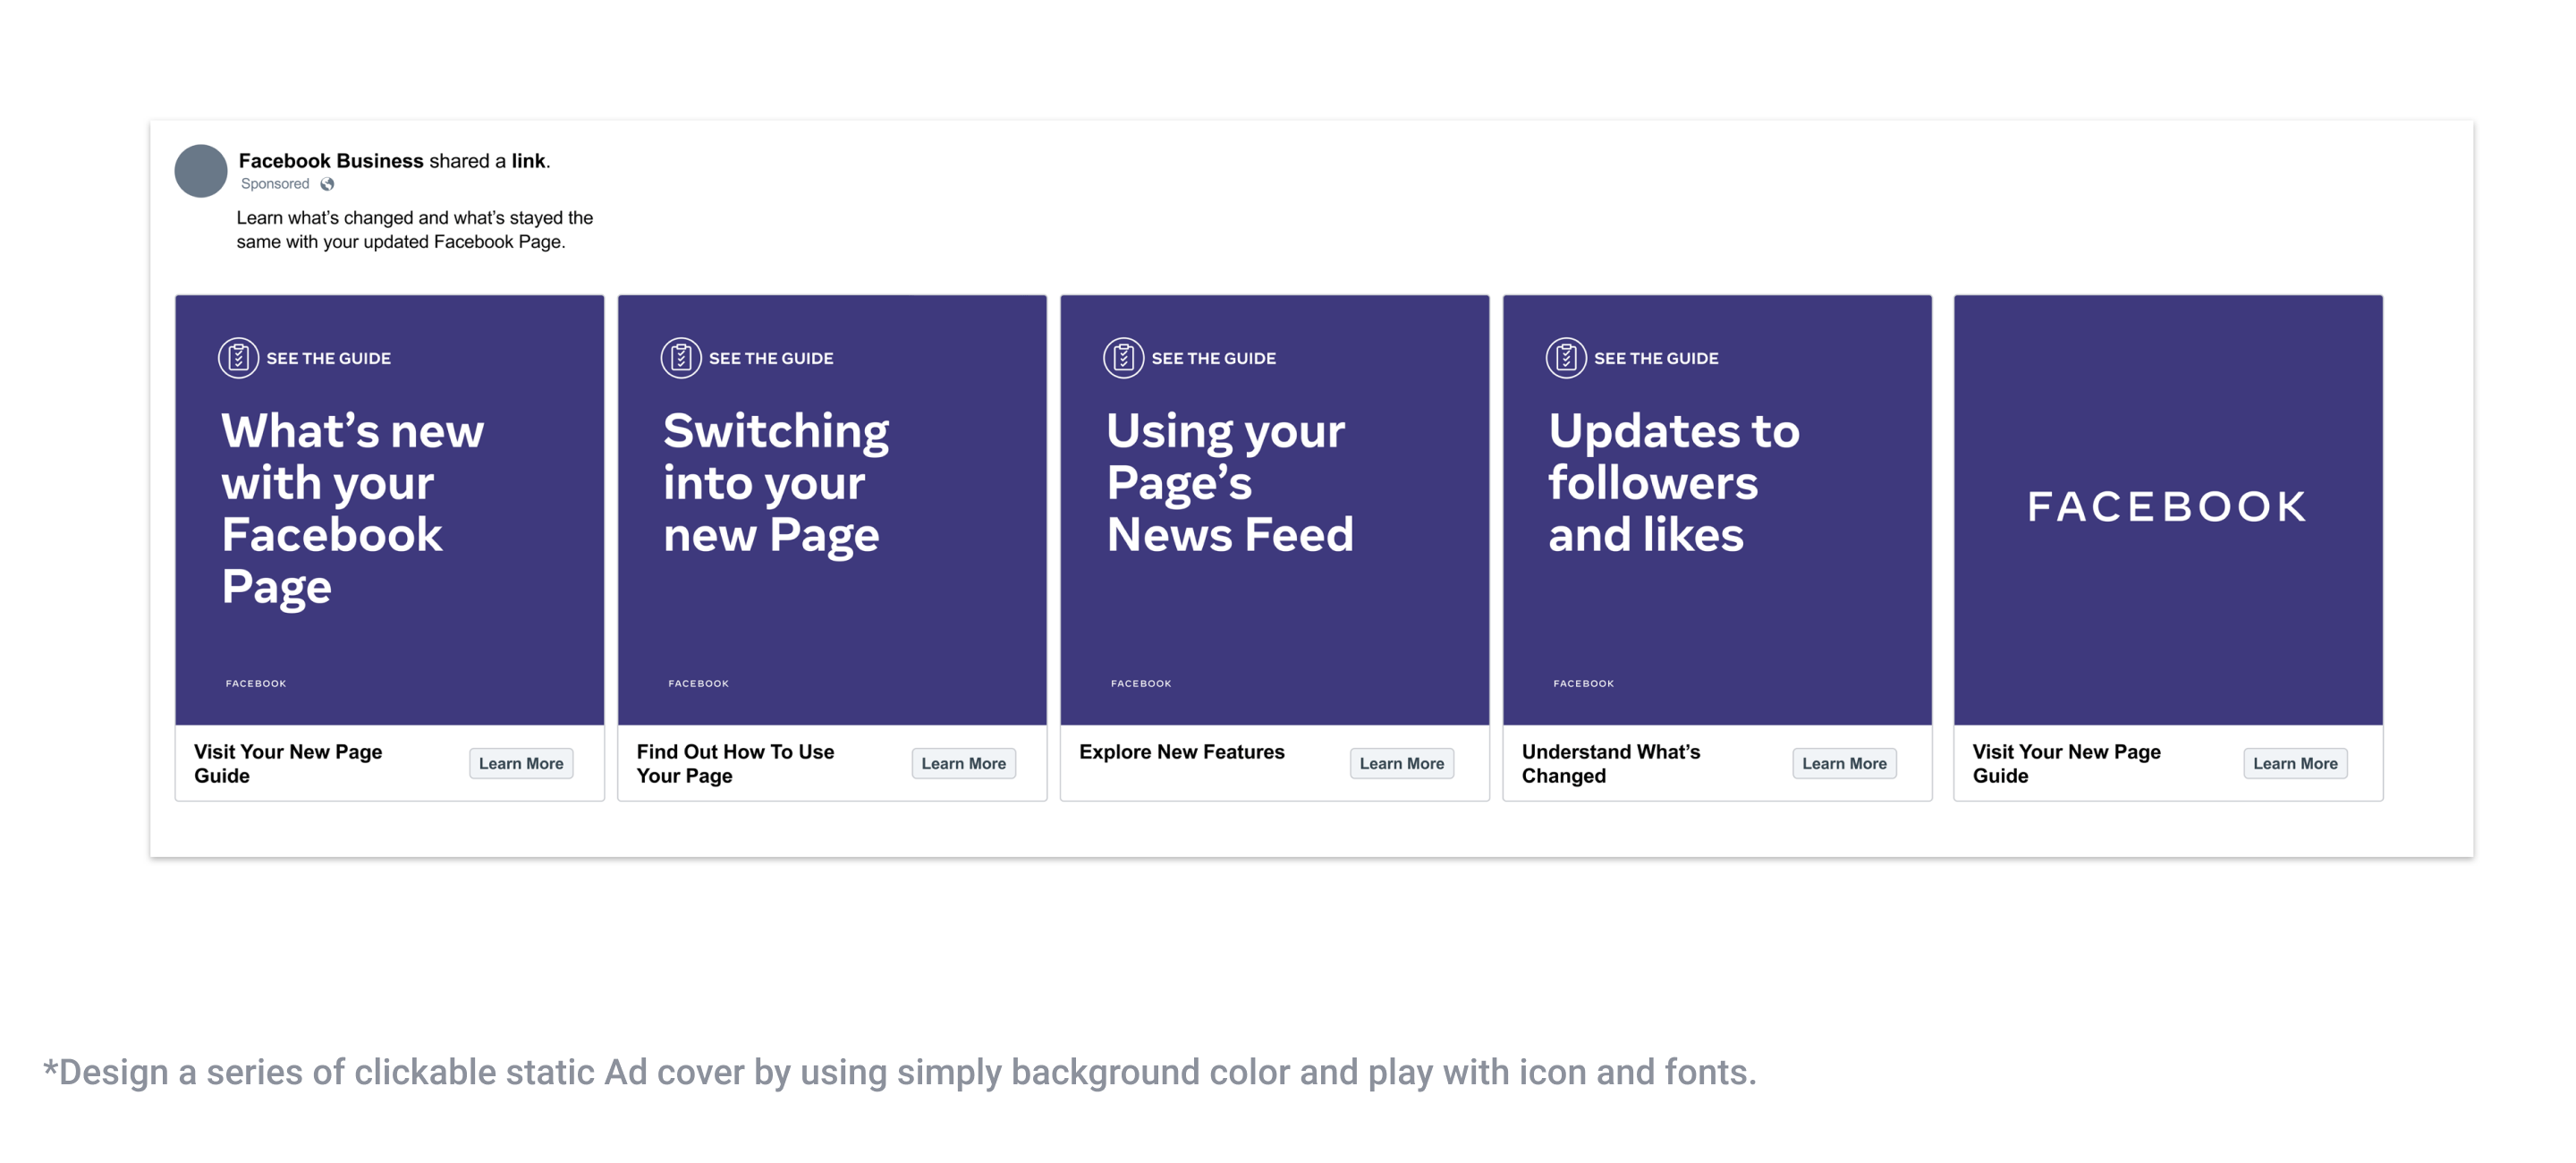Click the guide clipboard icon on News Feed card

[x=1123, y=358]
